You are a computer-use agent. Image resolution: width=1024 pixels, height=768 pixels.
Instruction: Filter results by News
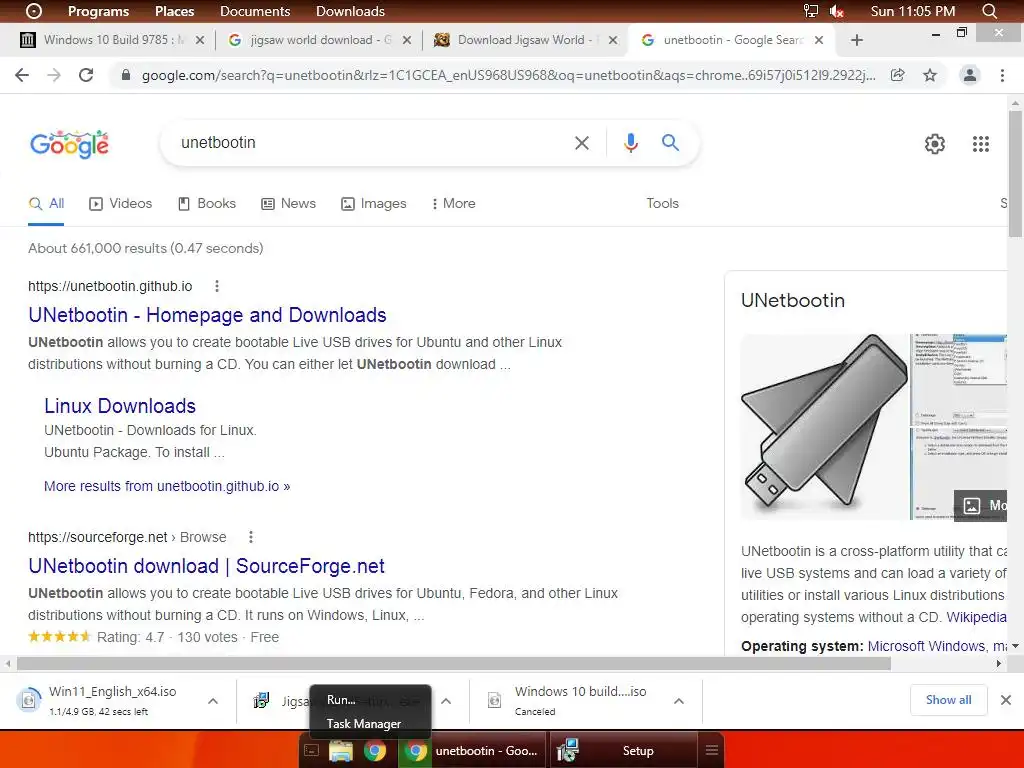click(288, 204)
